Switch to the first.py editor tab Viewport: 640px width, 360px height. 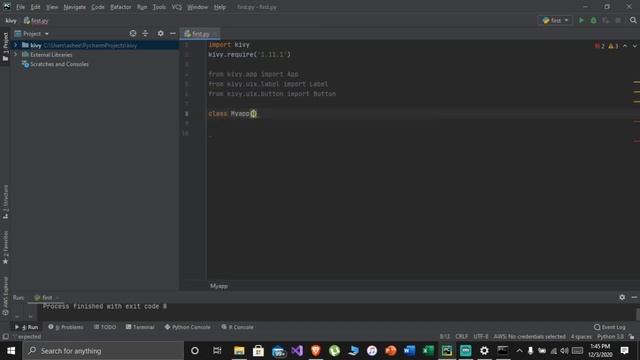pyautogui.click(x=200, y=34)
